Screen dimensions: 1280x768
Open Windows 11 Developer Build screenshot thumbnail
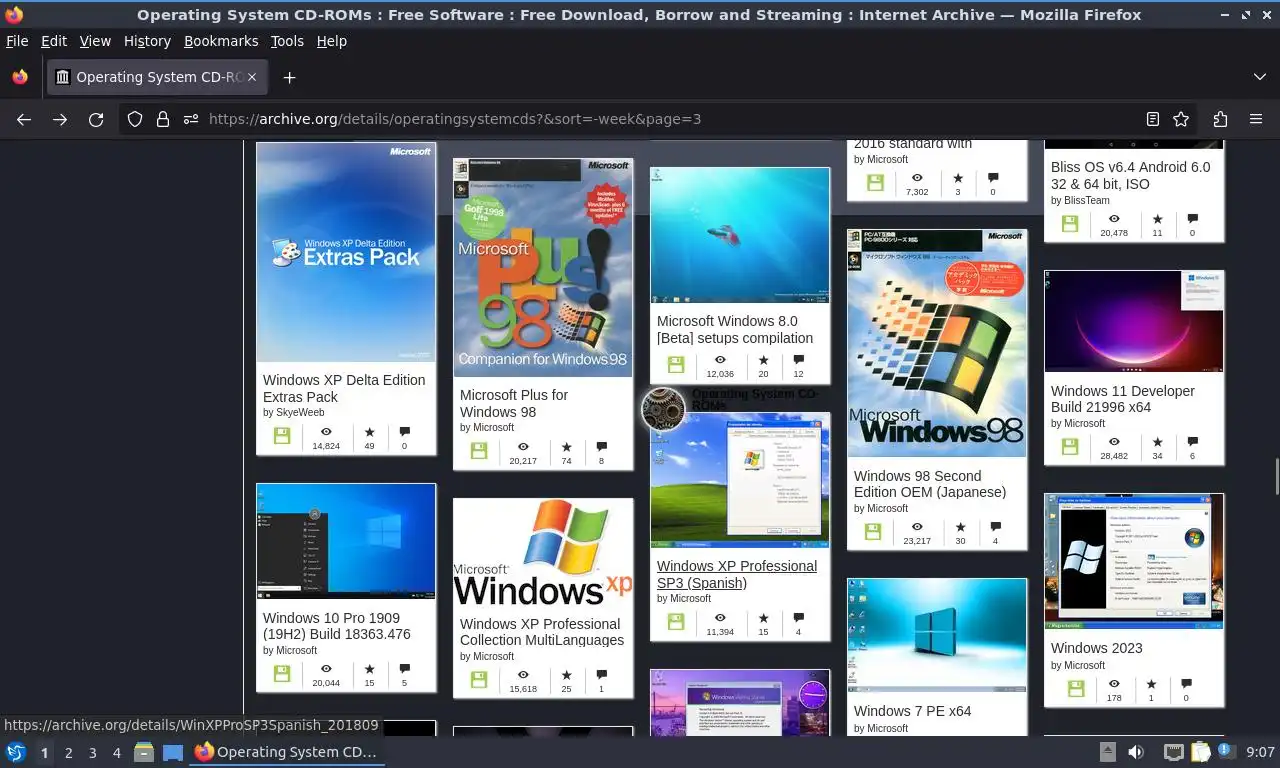pyautogui.click(x=1134, y=321)
